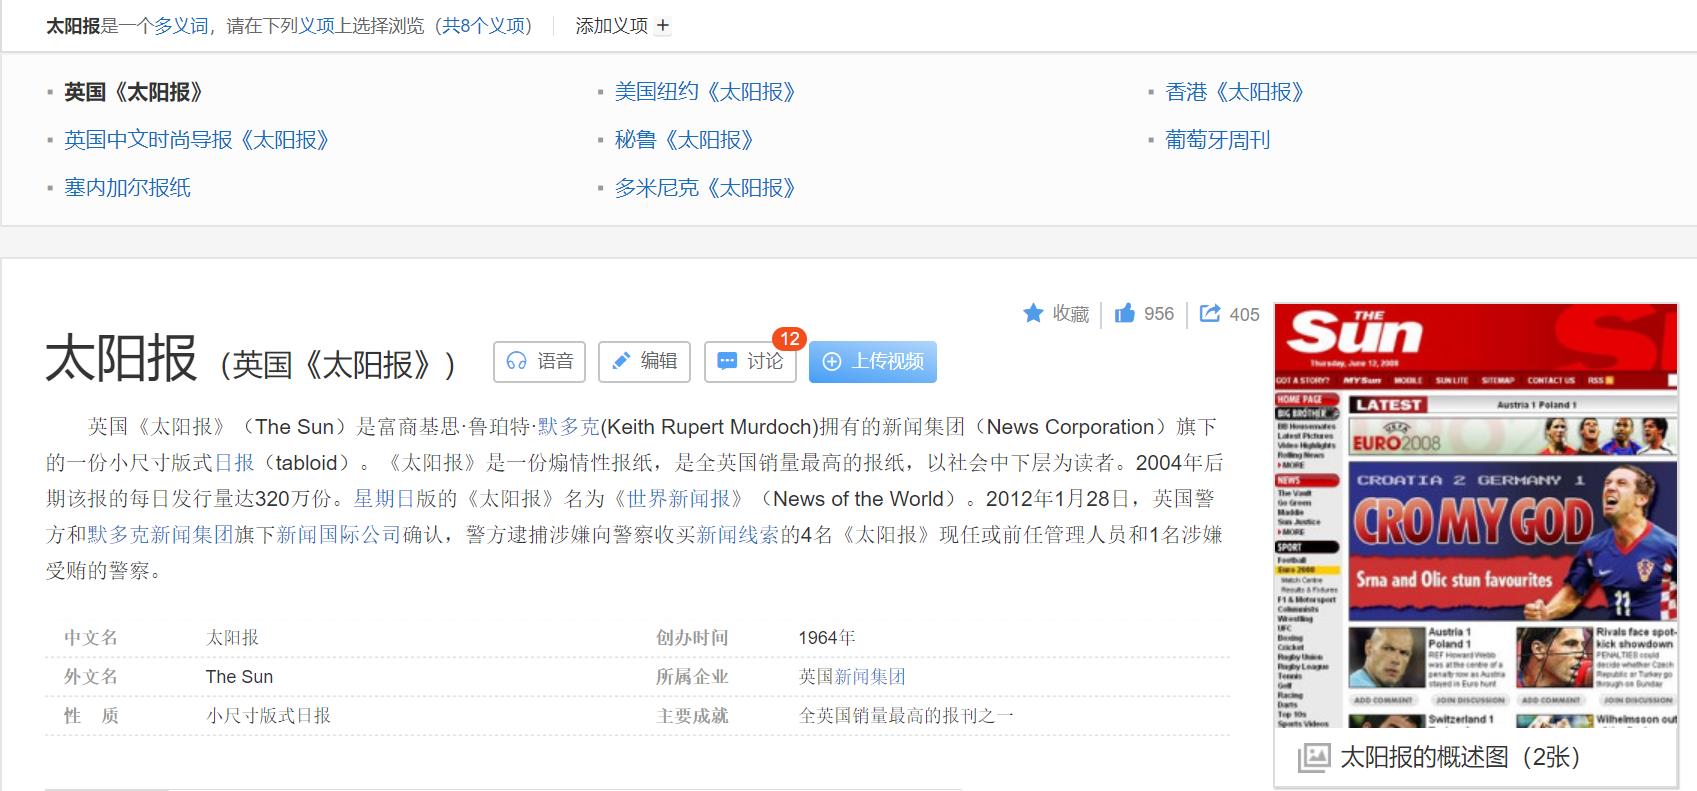The width and height of the screenshot is (1697, 791).
Task: Open the 香港《太阳报》 entry
Action: [1234, 92]
